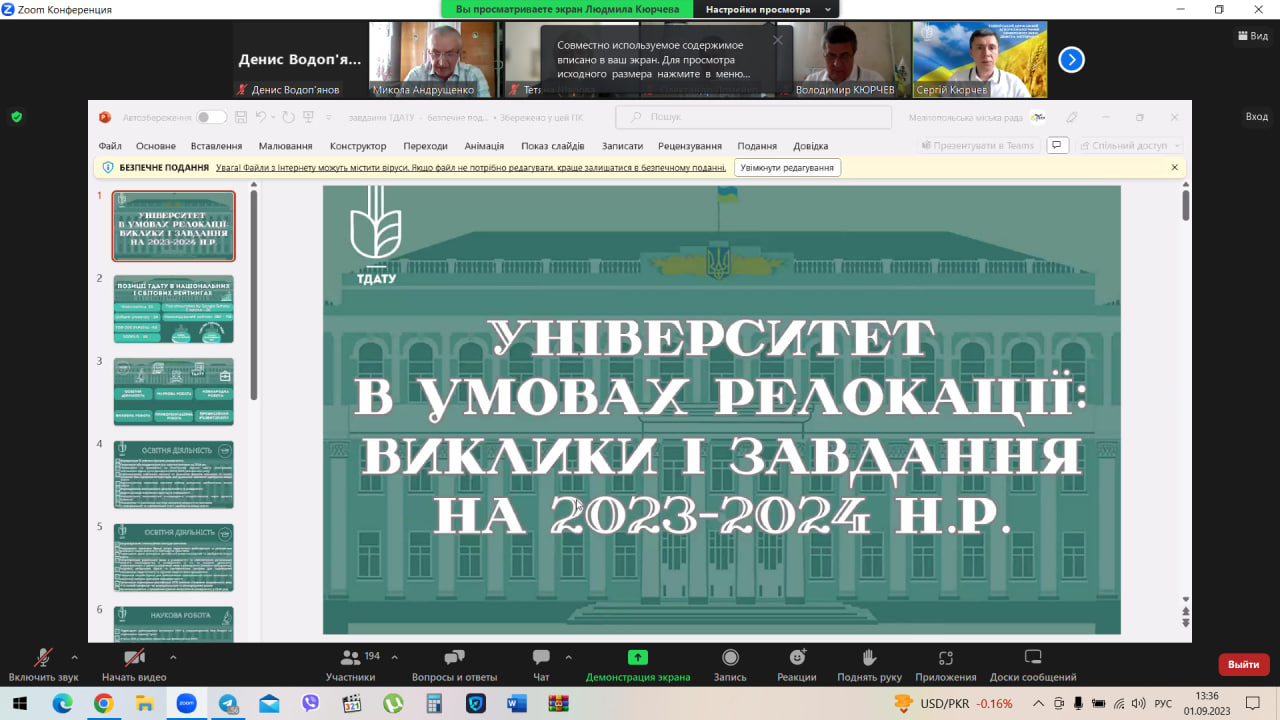Click the Увімкнути редагування button
1280x720 pixels.
[787, 168]
